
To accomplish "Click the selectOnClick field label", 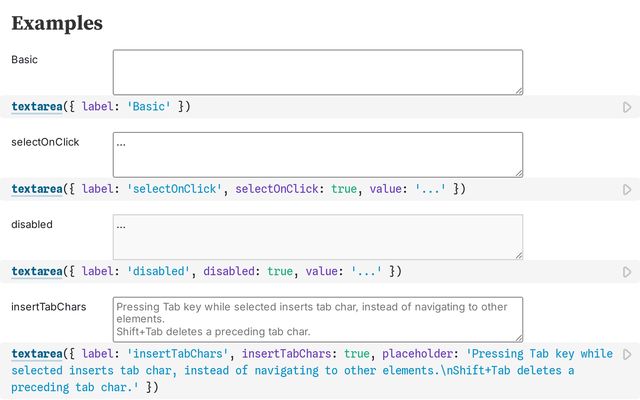I will pyautogui.click(x=45, y=142).
